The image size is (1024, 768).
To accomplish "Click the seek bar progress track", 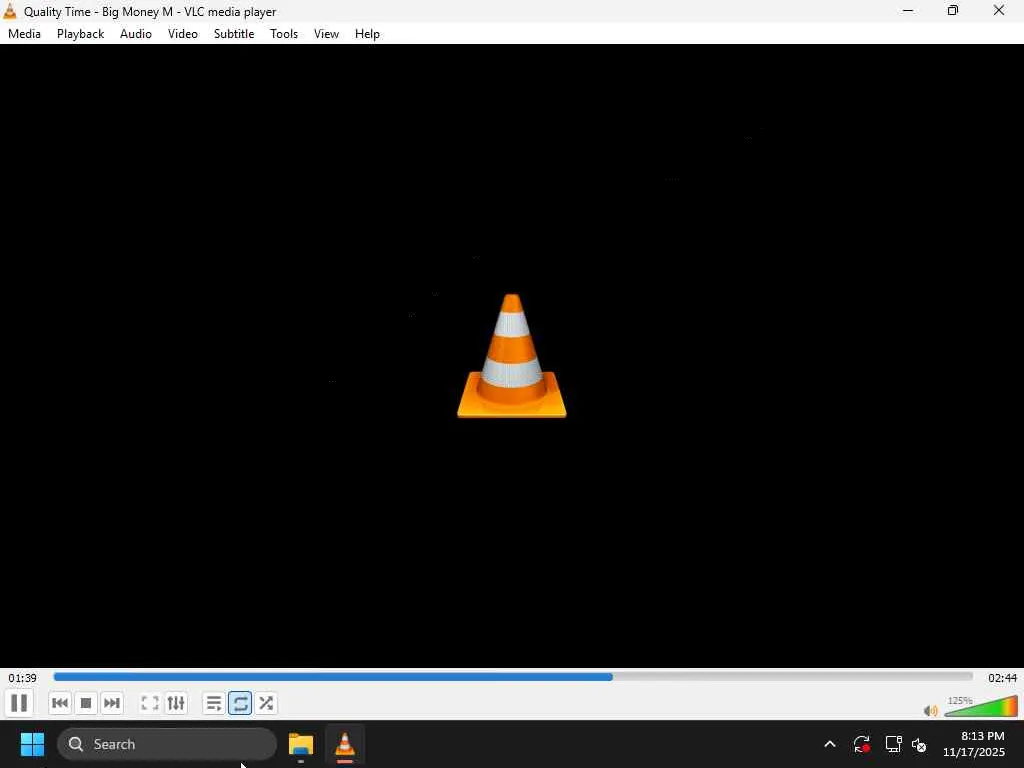I will click(513, 677).
